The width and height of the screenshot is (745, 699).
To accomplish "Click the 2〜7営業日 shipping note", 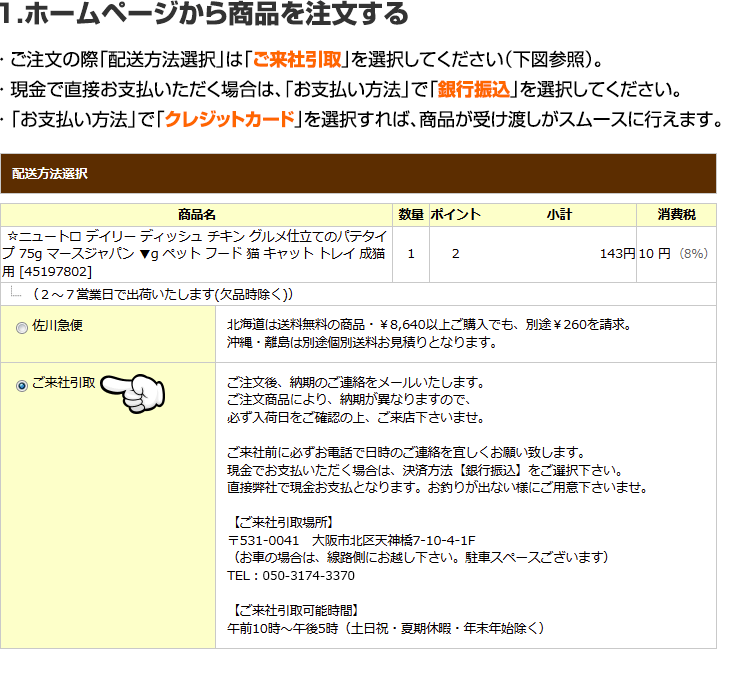I will (x=162, y=294).
